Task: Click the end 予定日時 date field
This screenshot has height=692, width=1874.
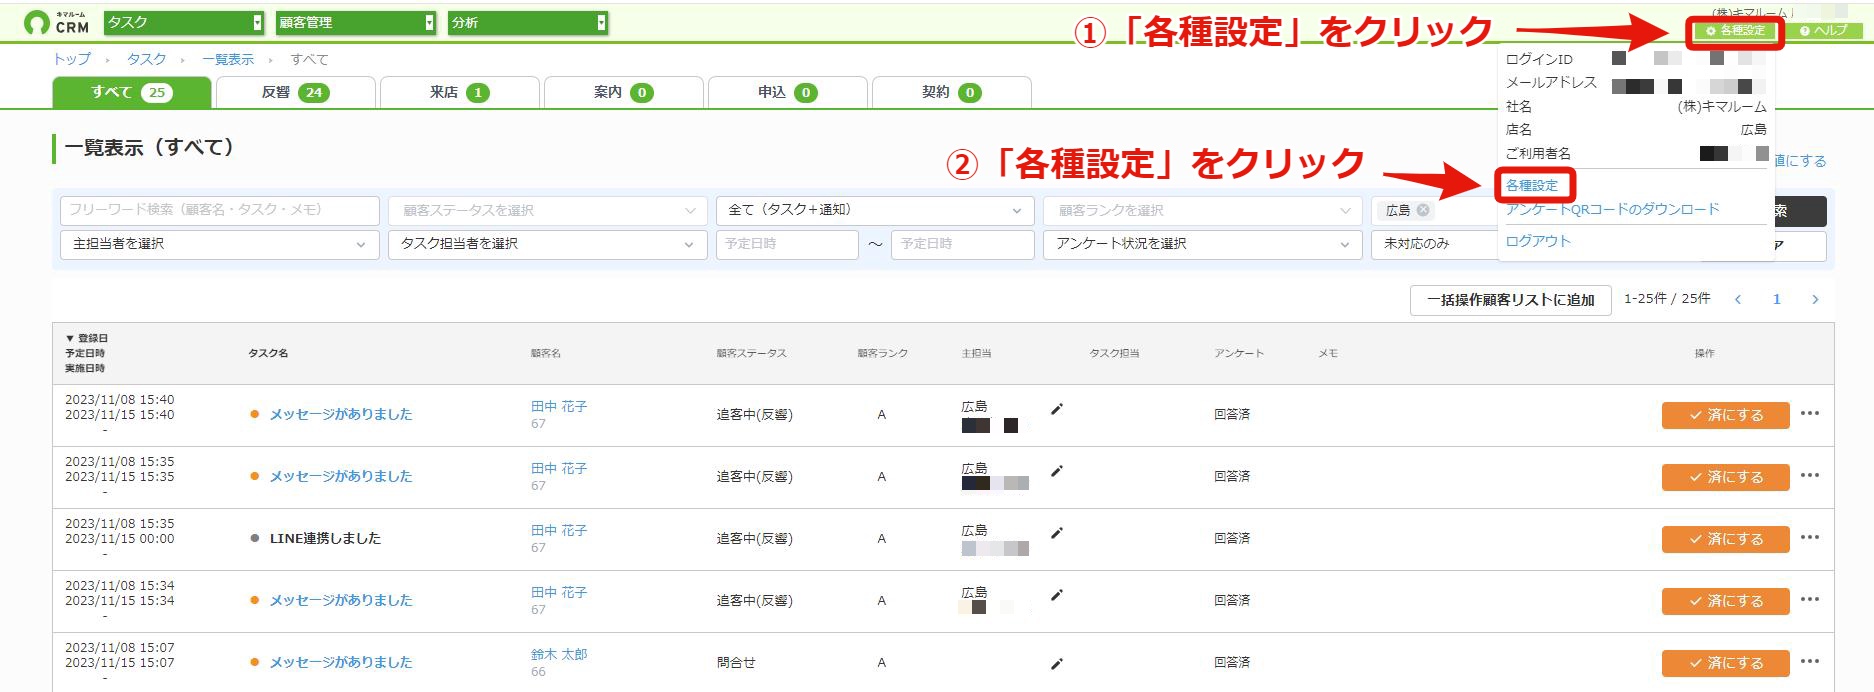Action: 963,244
